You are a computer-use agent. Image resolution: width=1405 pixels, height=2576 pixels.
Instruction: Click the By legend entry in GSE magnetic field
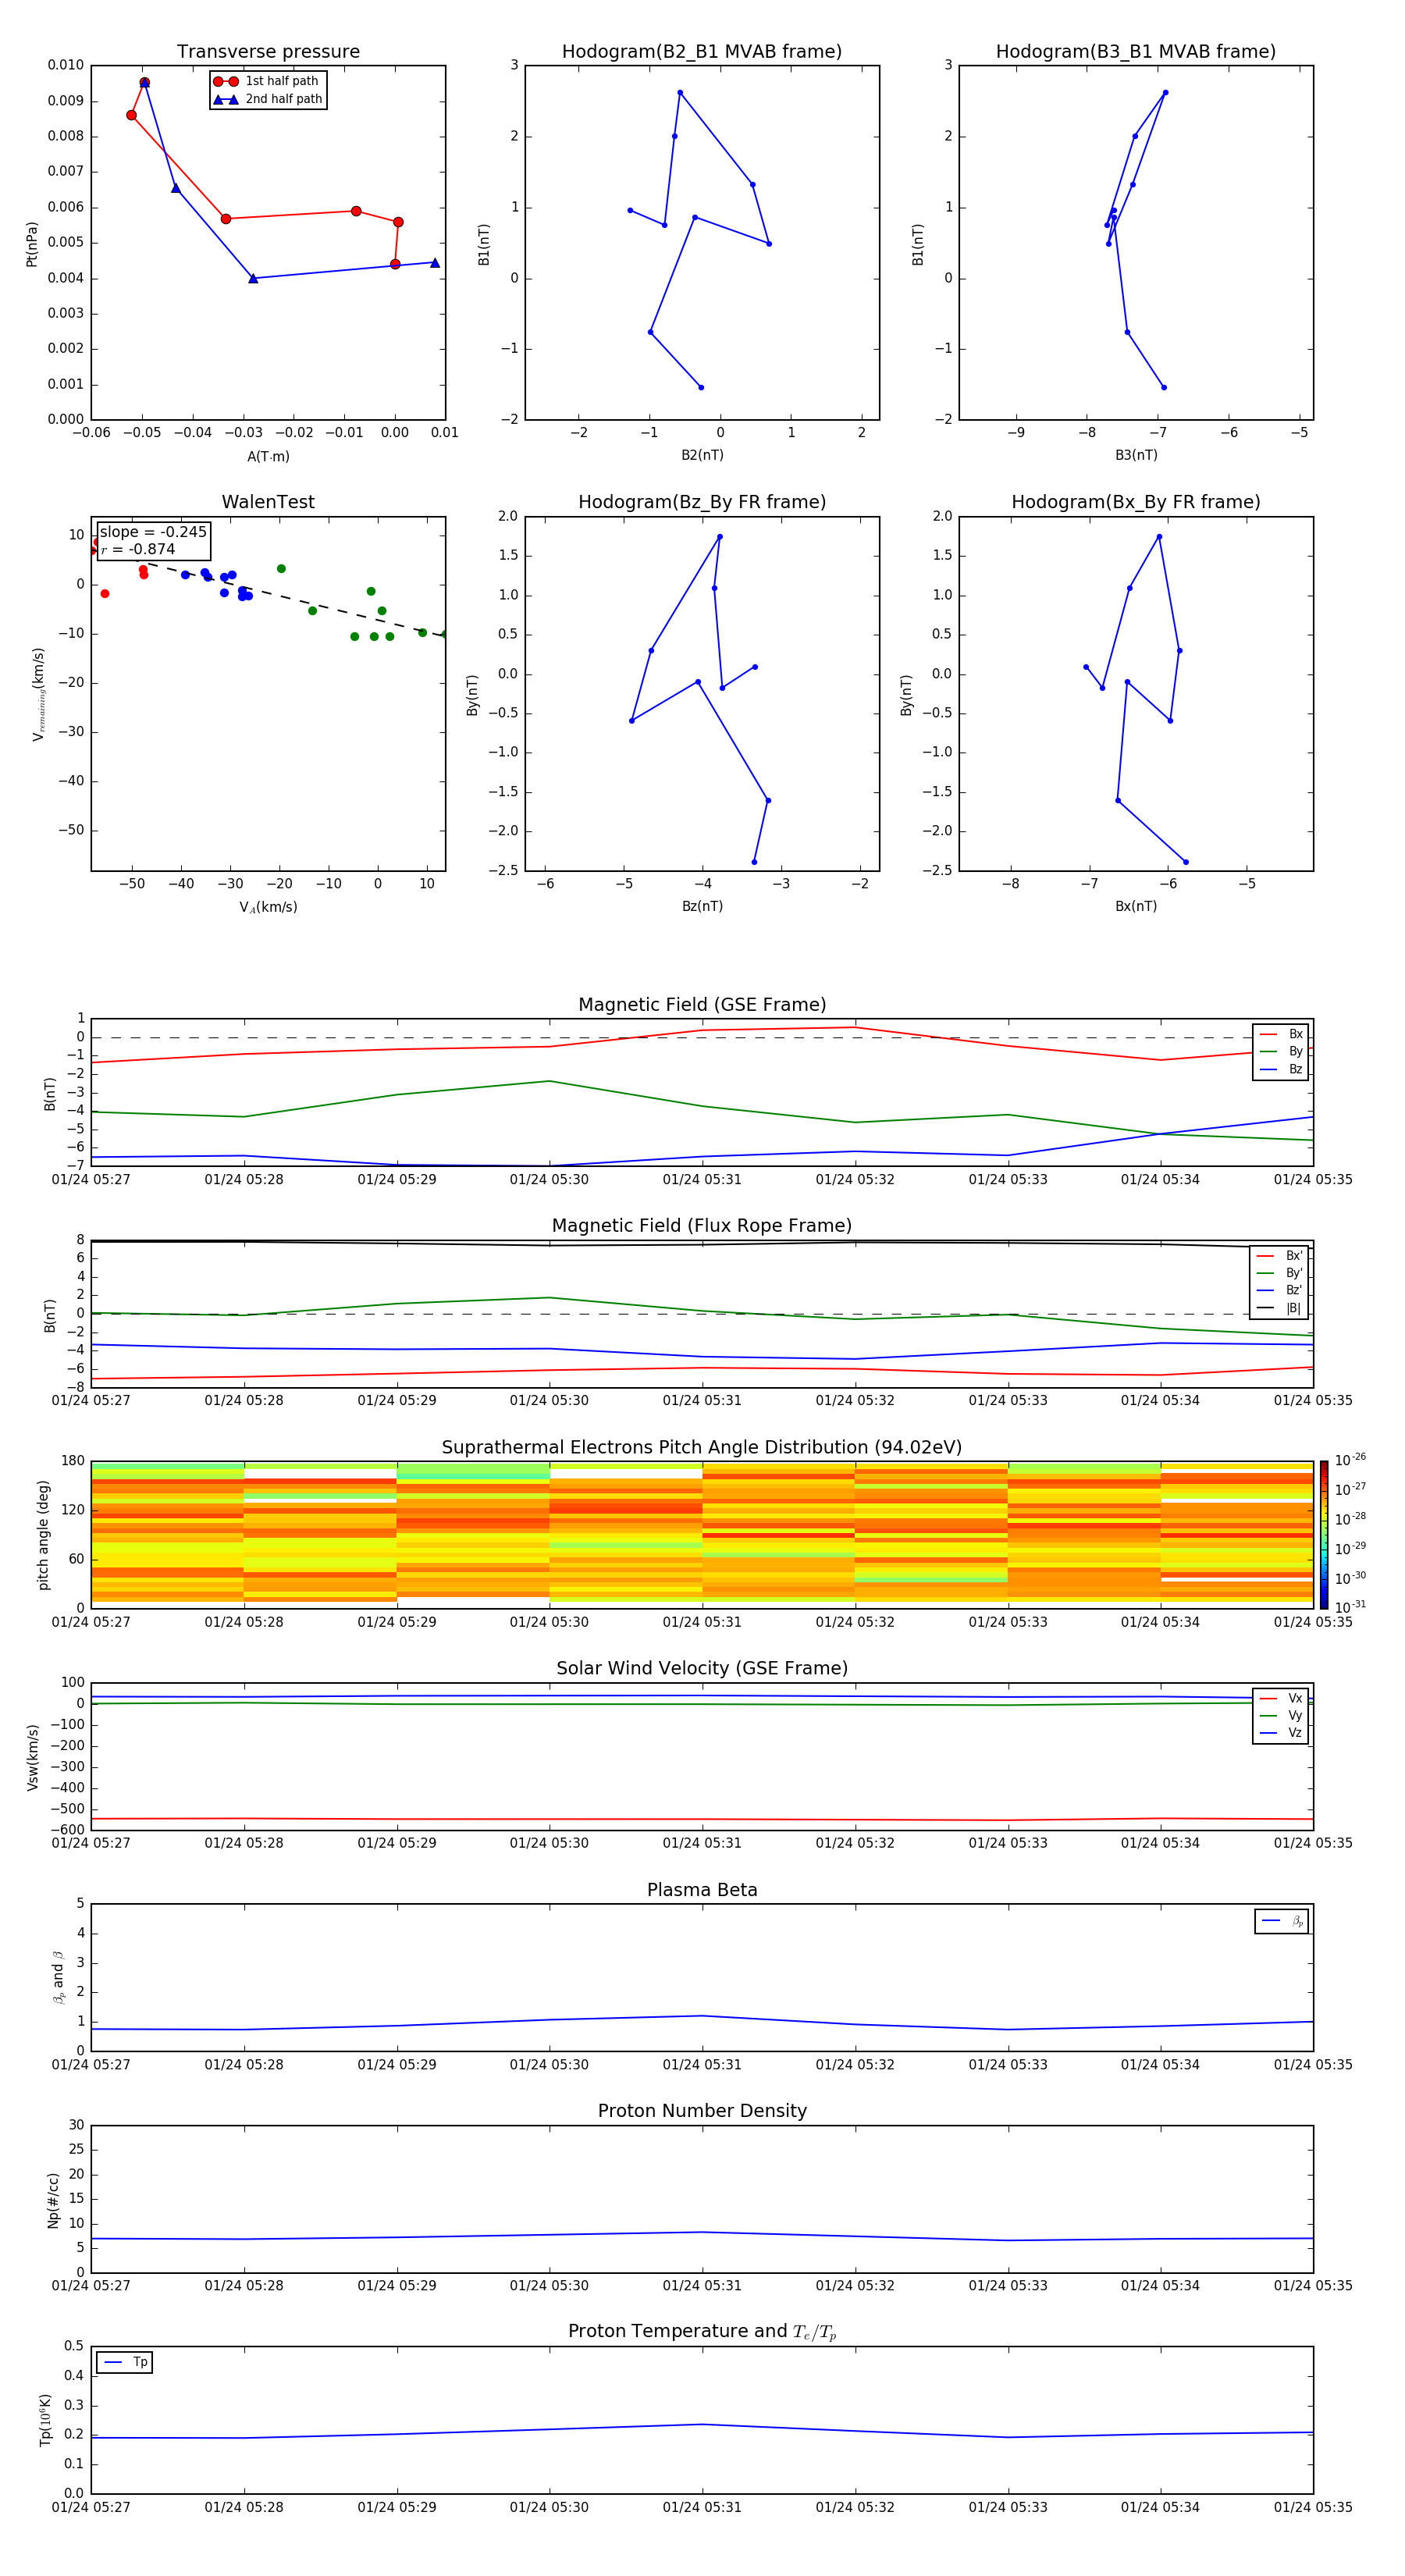point(1281,1052)
